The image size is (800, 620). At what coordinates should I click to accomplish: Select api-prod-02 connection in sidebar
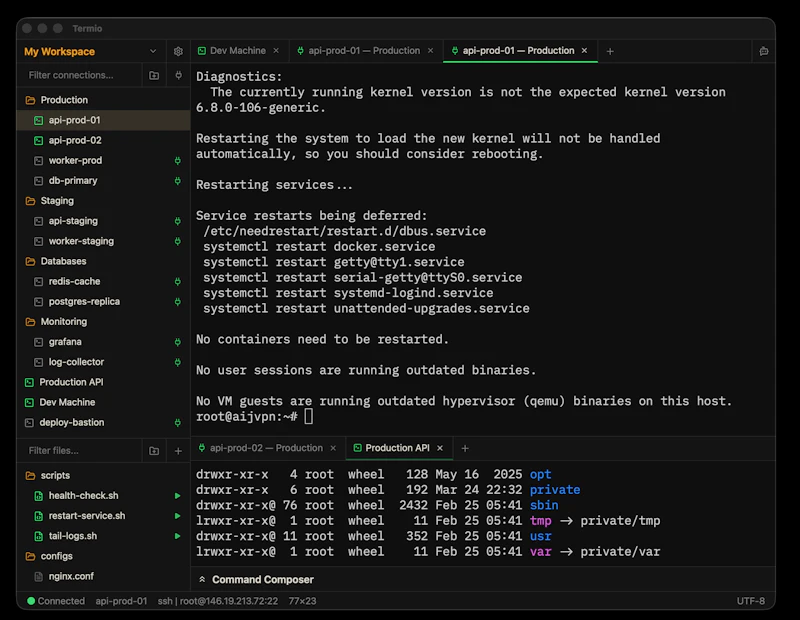click(x=104, y=140)
